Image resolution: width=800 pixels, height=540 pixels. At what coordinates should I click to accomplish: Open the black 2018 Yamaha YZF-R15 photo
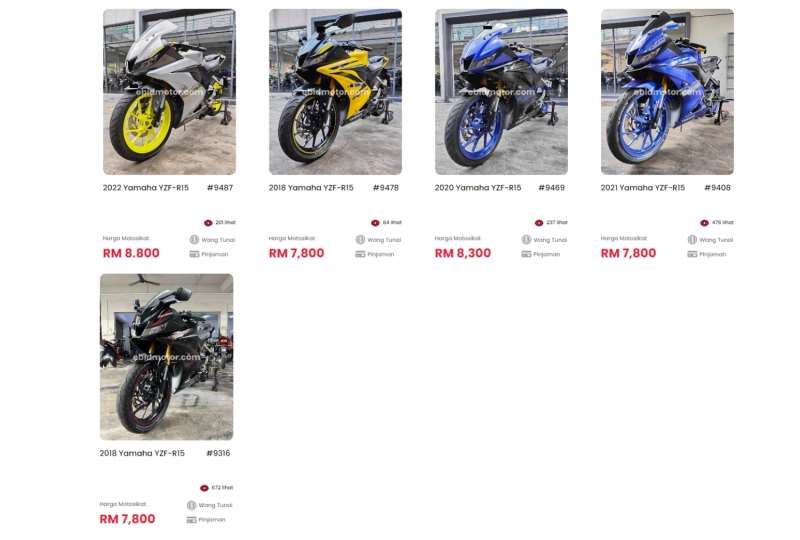pyautogui.click(x=166, y=357)
